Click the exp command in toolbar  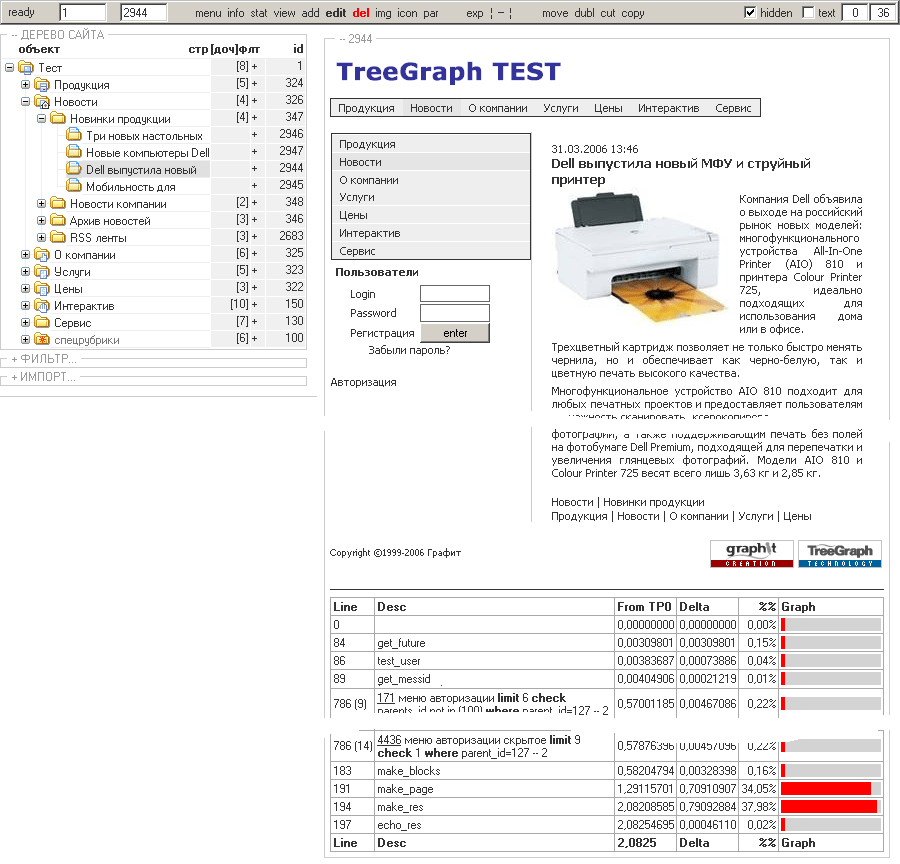coord(475,13)
